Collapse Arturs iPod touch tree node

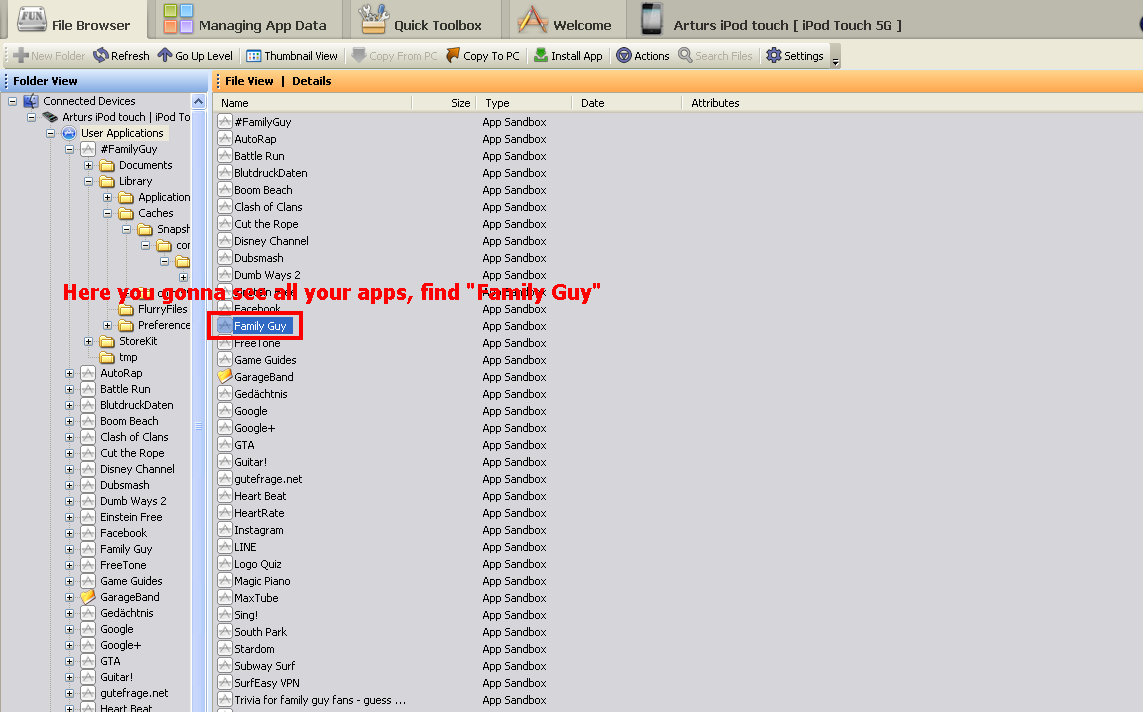(x=31, y=117)
